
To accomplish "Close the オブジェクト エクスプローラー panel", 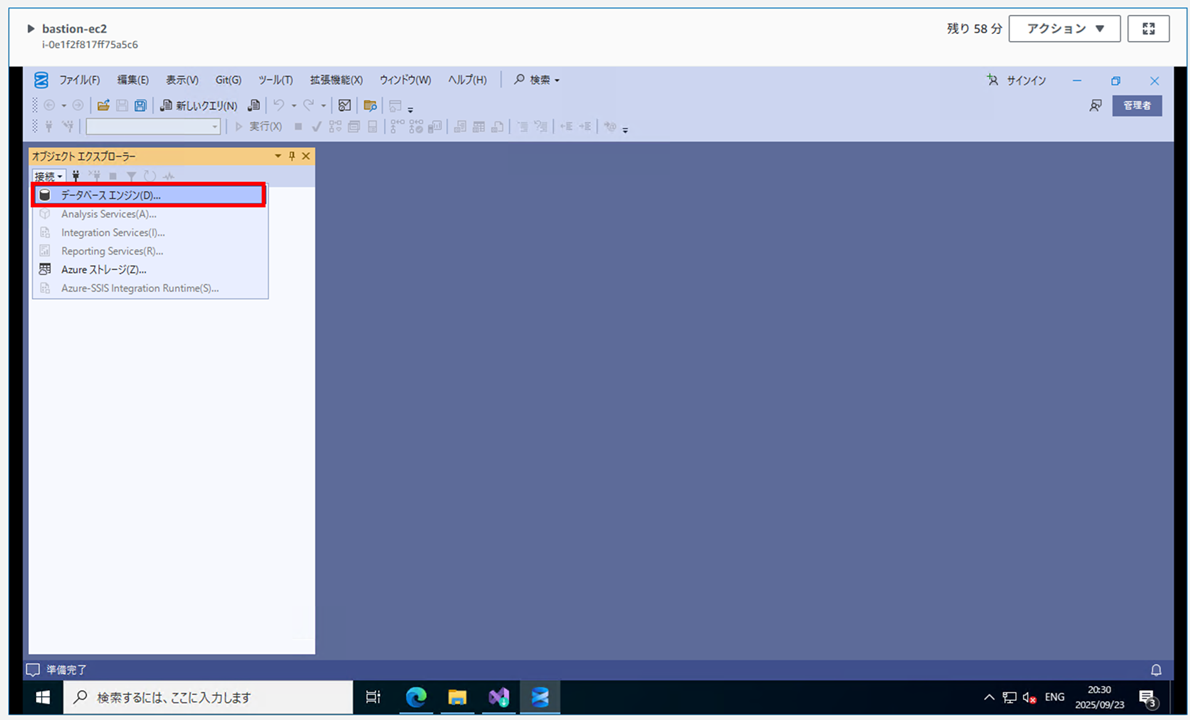I will point(306,156).
